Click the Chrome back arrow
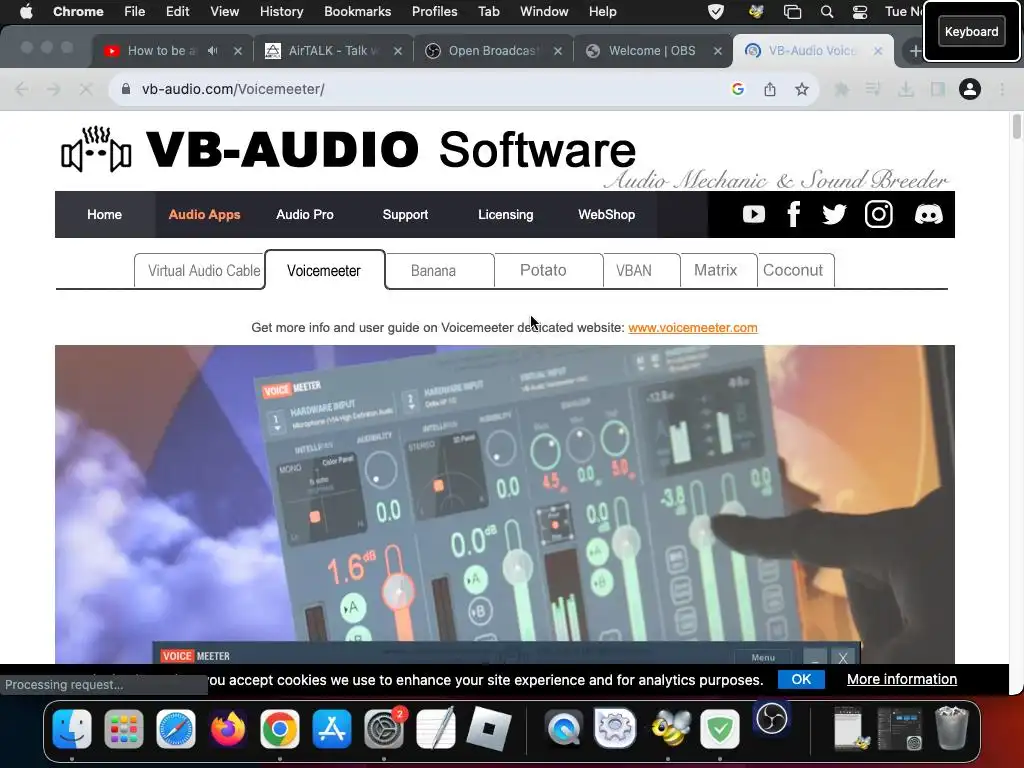Viewport: 1024px width, 768px height. pos(22,89)
